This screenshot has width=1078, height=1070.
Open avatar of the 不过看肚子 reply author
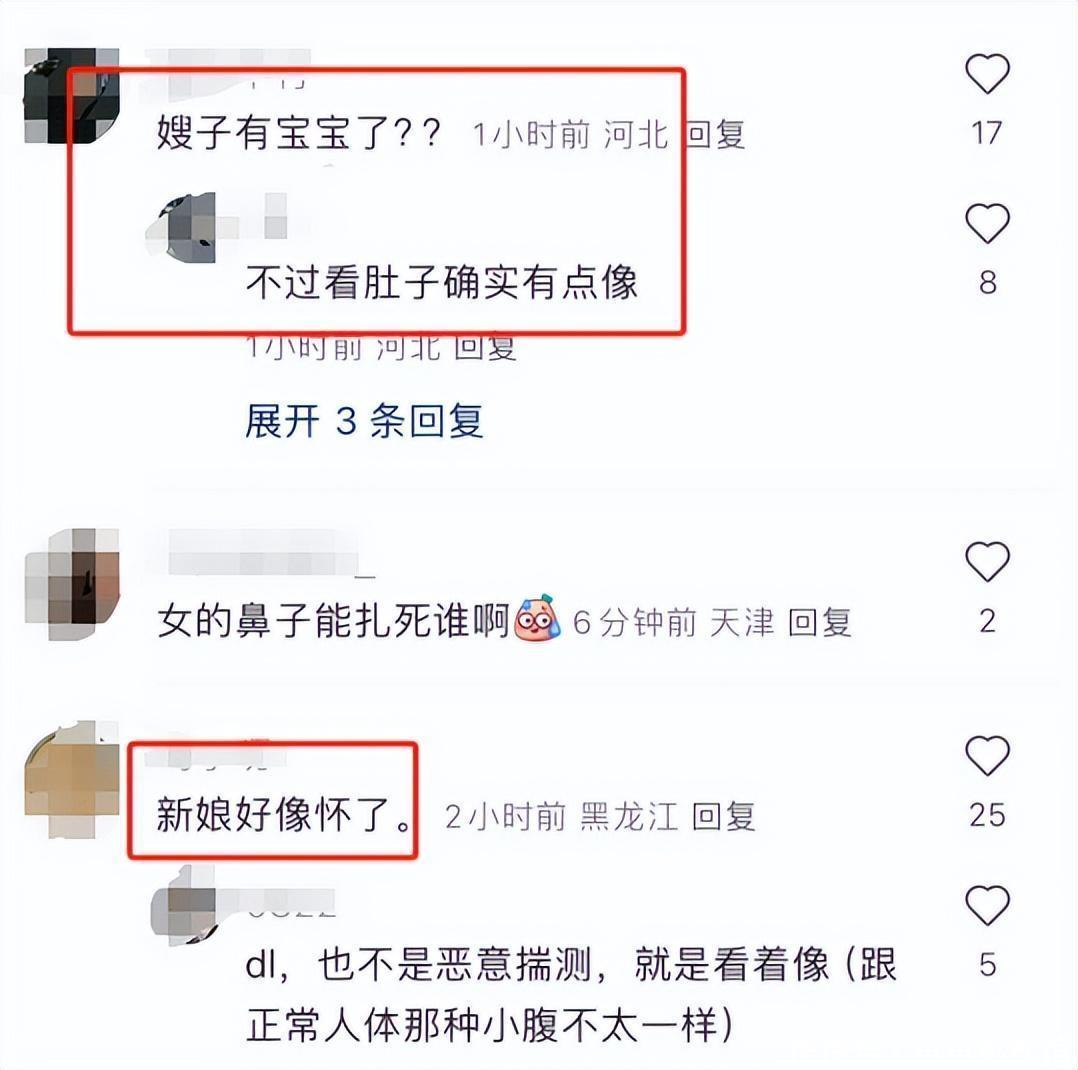184,227
